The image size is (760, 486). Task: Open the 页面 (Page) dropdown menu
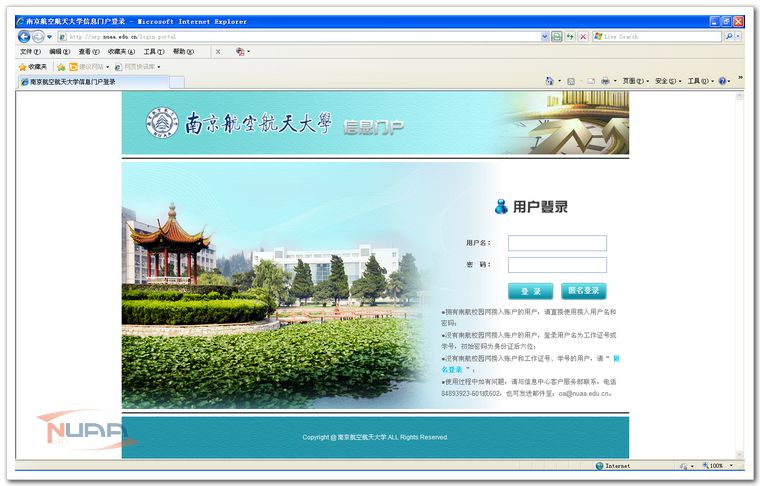(634, 81)
